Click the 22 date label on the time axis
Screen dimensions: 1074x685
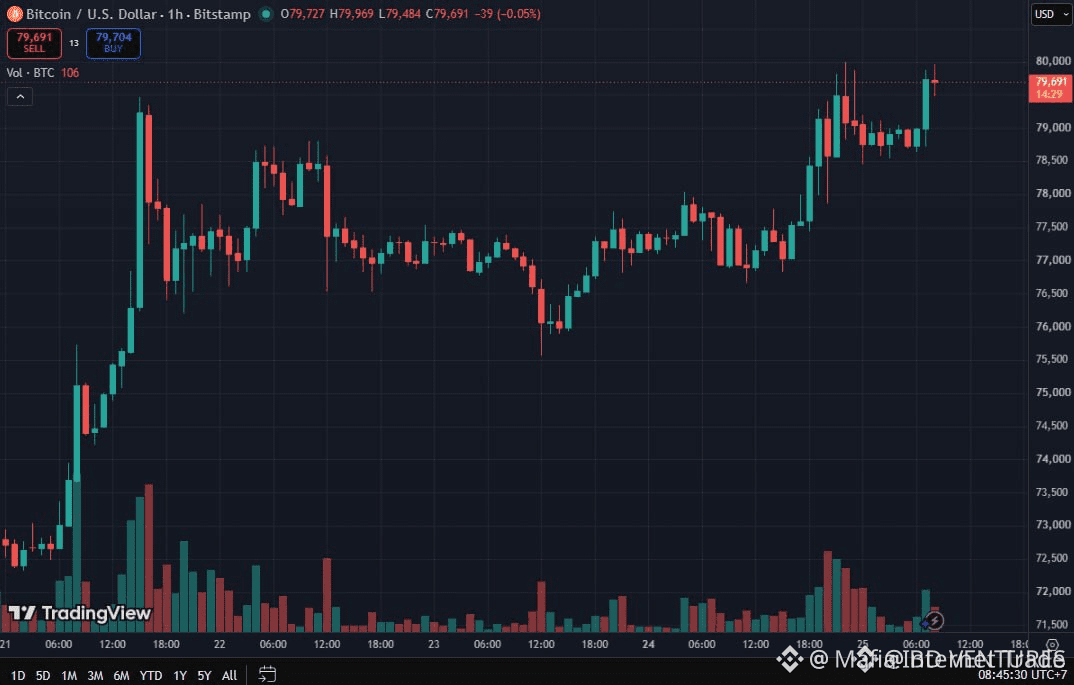point(219,645)
